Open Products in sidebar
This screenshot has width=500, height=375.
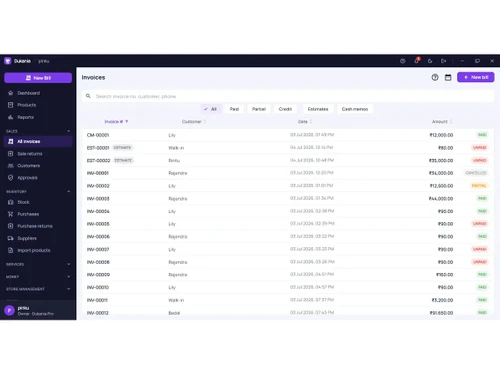[x=38, y=105]
